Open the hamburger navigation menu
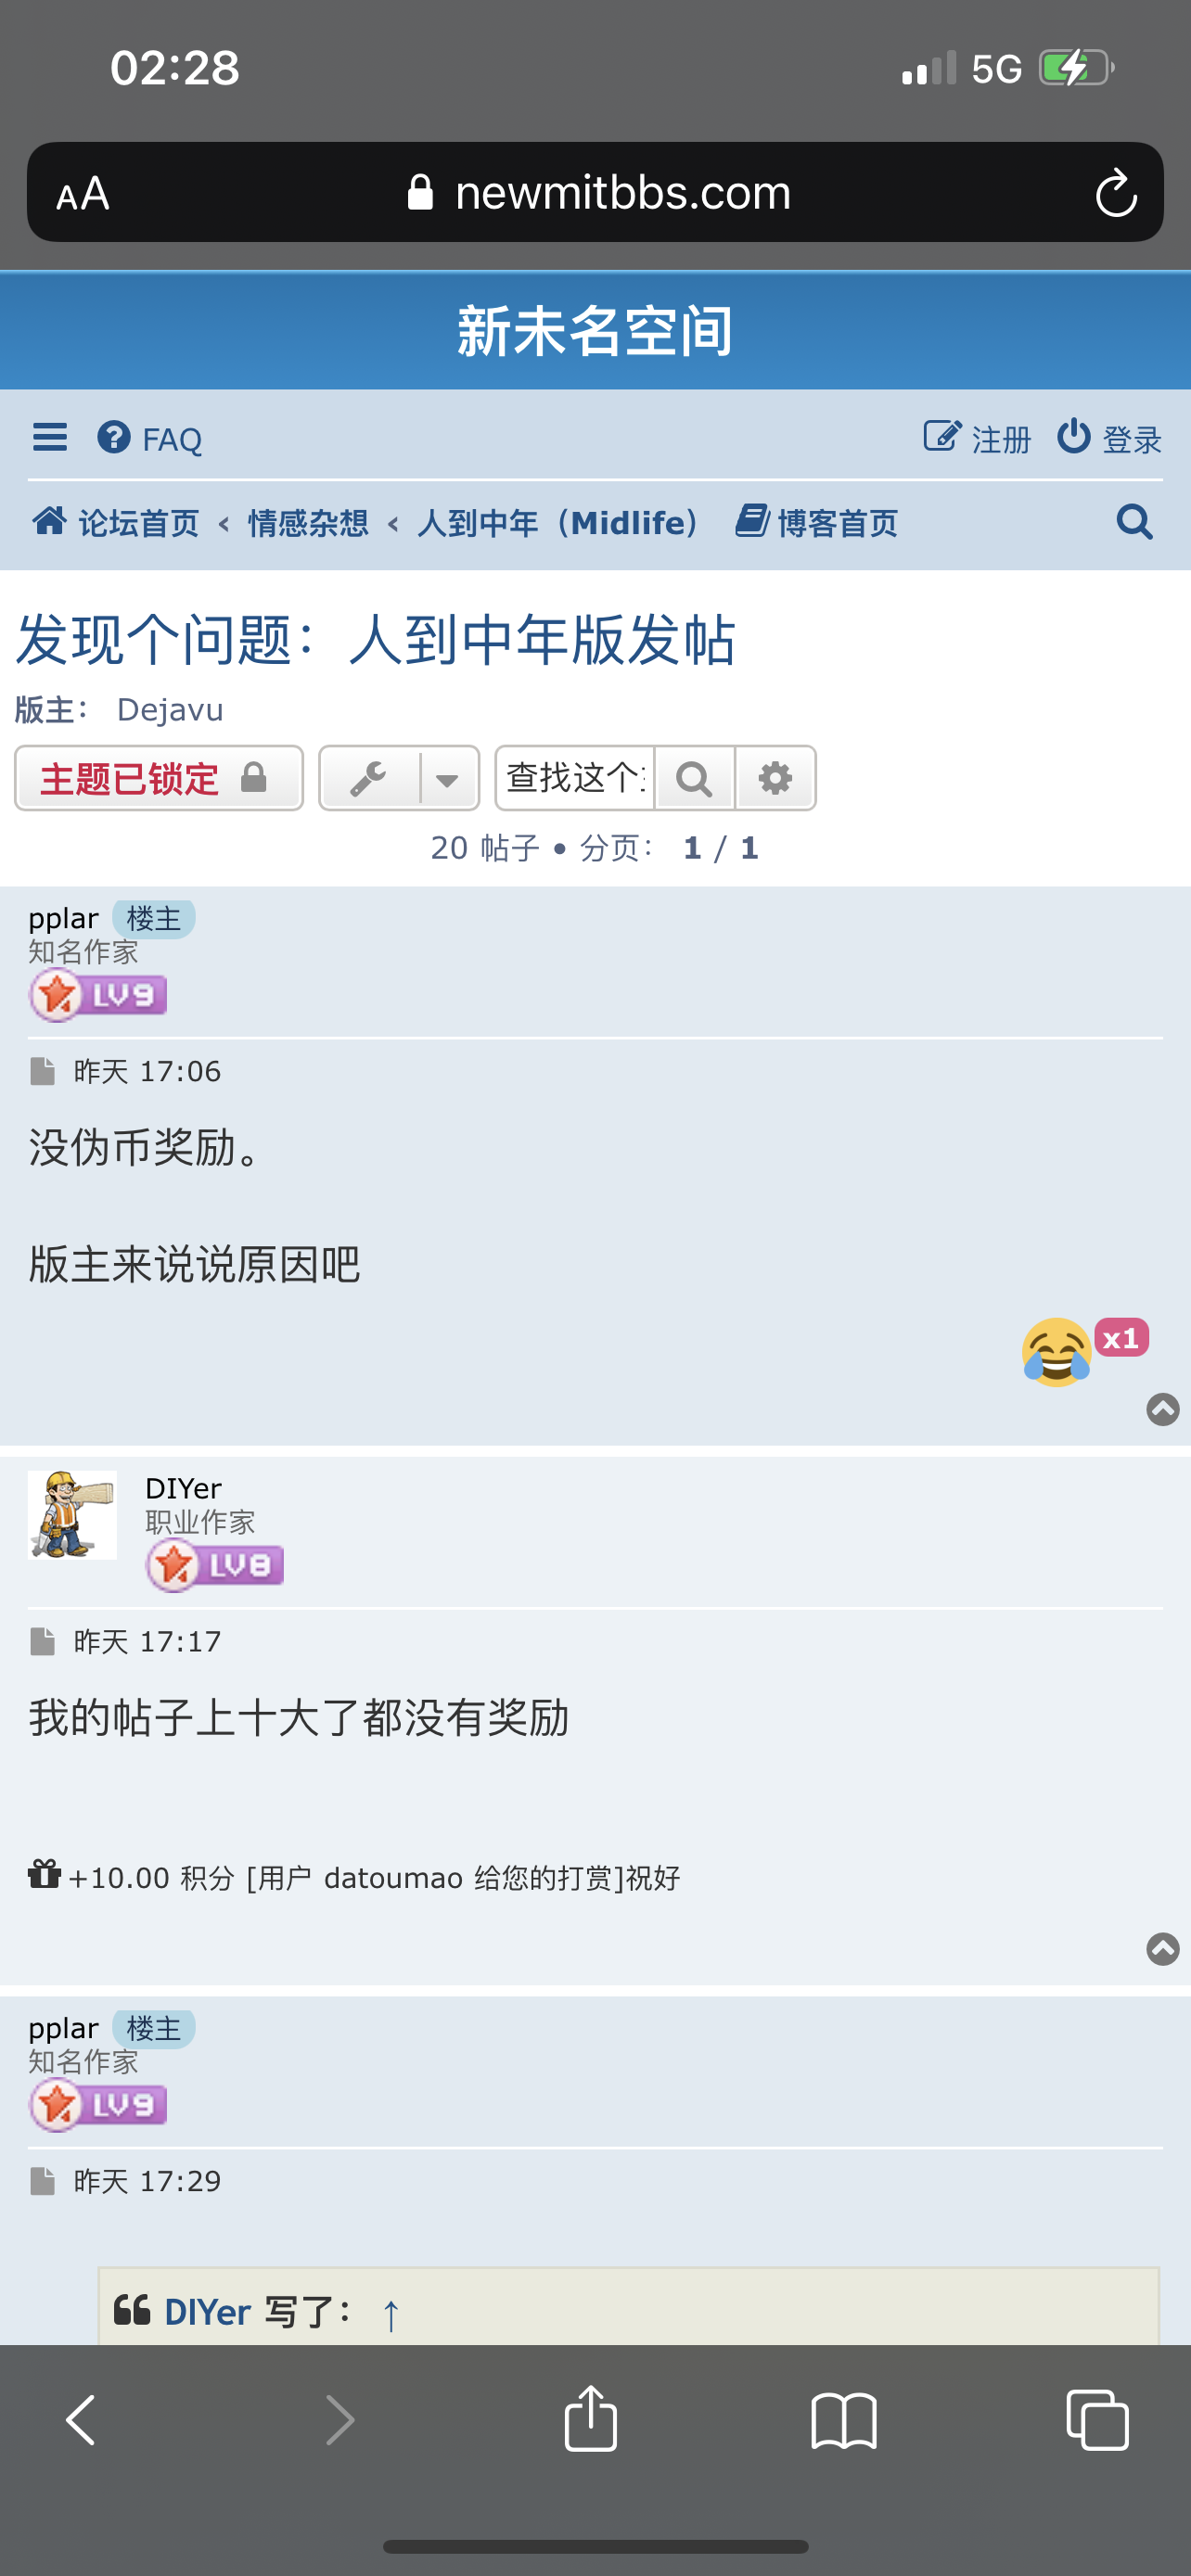The image size is (1191, 2576). point(50,437)
